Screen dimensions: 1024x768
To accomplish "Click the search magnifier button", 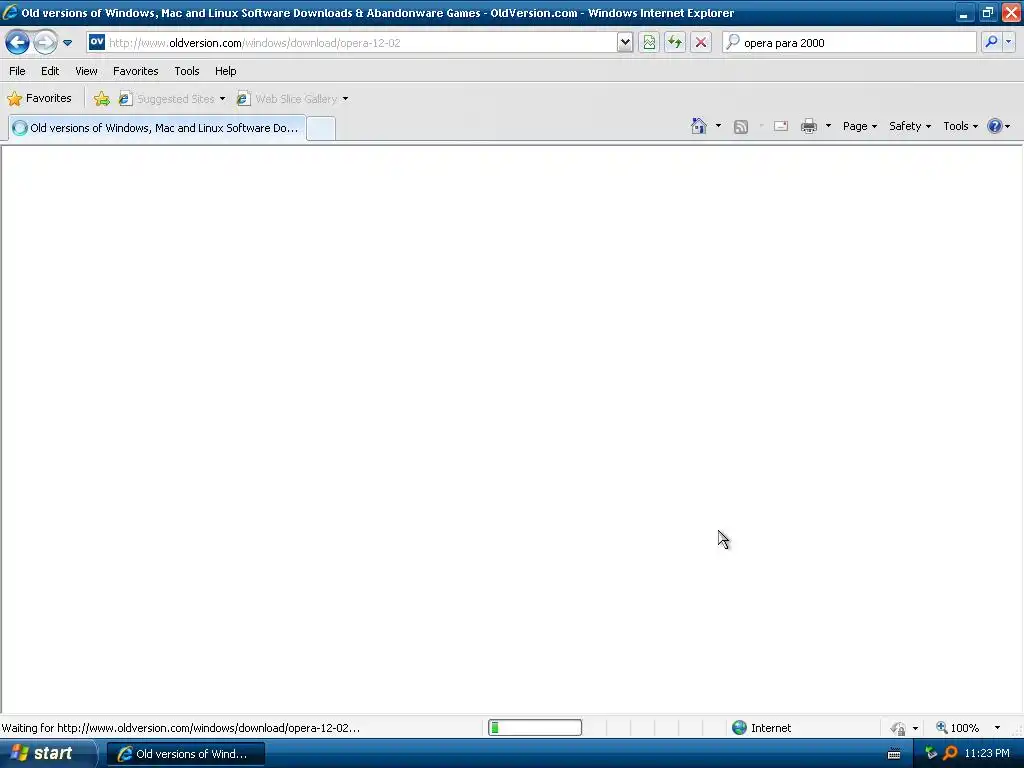I will (991, 42).
